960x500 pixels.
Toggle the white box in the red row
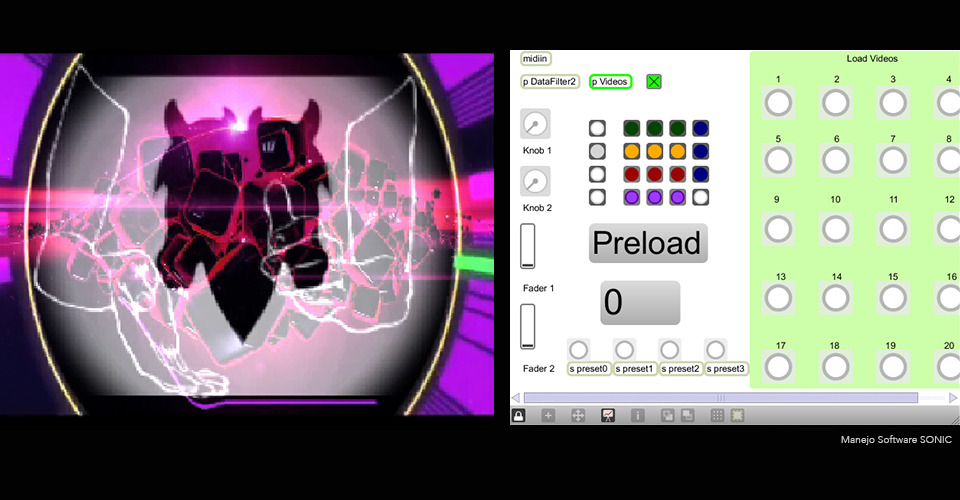coord(597,174)
